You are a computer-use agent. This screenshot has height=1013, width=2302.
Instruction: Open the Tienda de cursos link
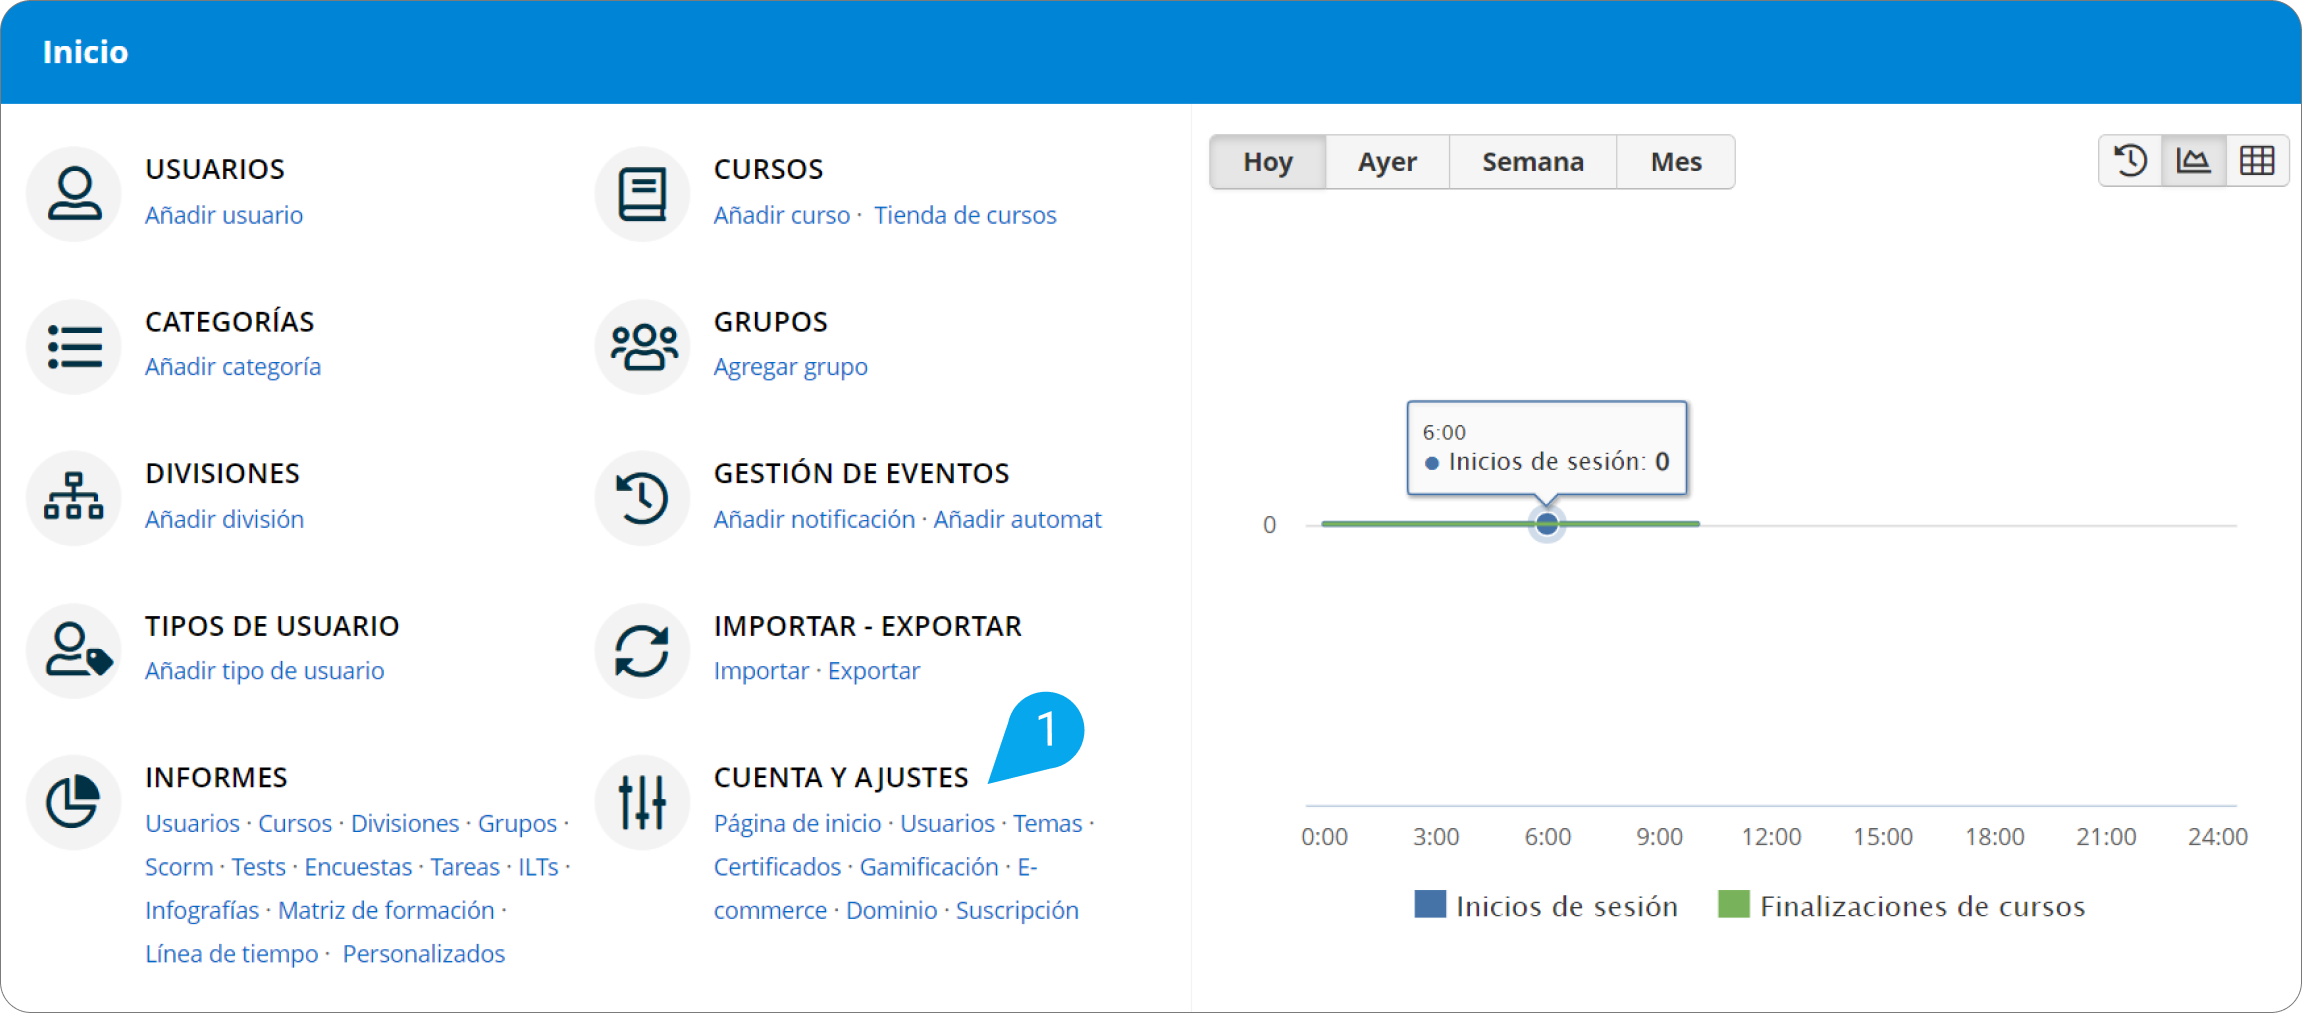tap(965, 215)
